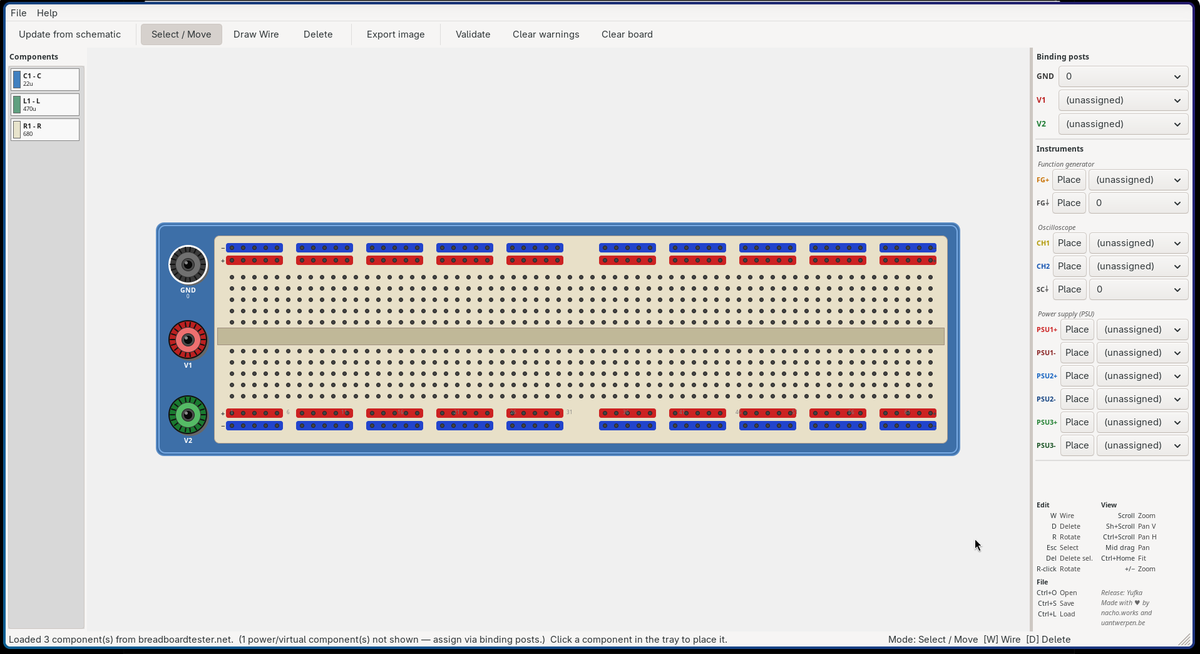The width and height of the screenshot is (1200, 654).
Task: Click the 'Mode: Select / Move' status text
Action: click(932, 639)
